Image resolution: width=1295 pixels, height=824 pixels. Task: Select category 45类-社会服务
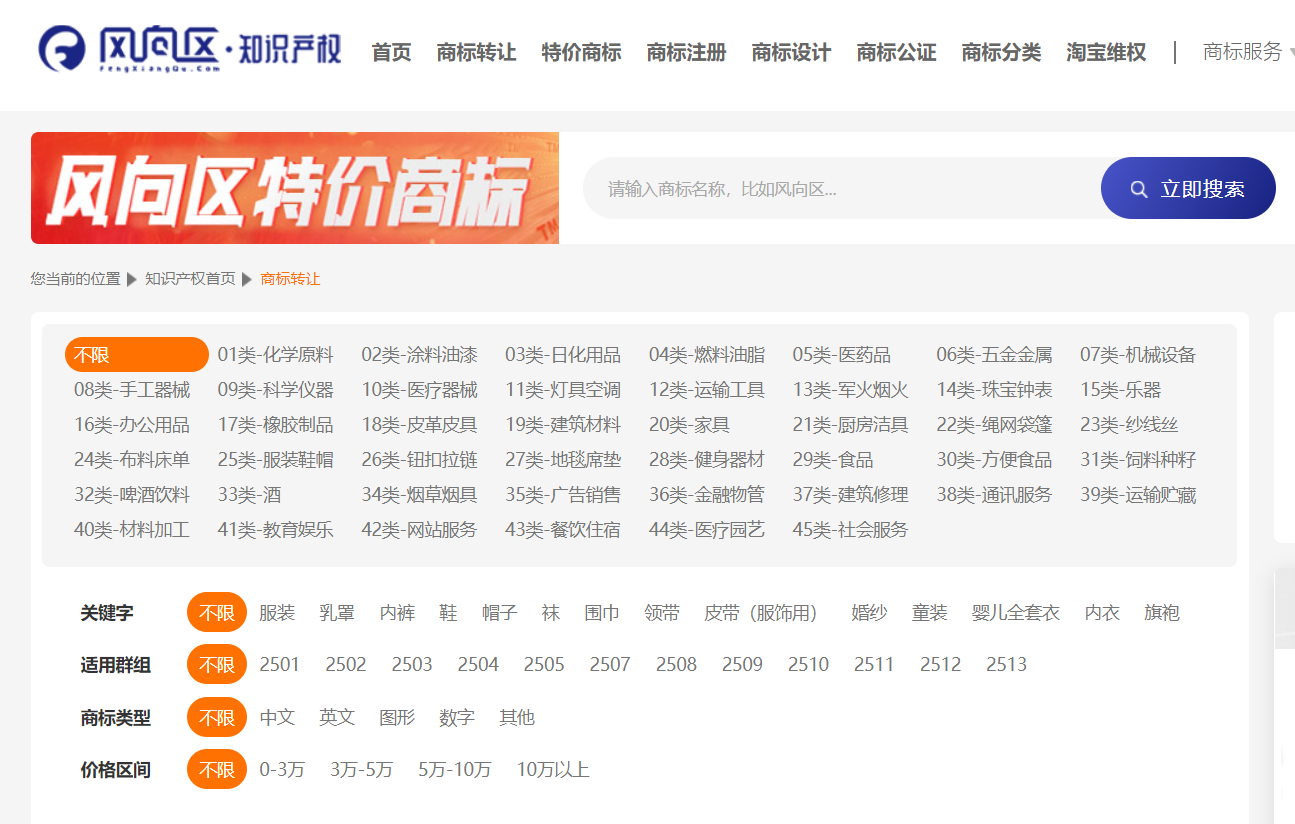(x=850, y=530)
